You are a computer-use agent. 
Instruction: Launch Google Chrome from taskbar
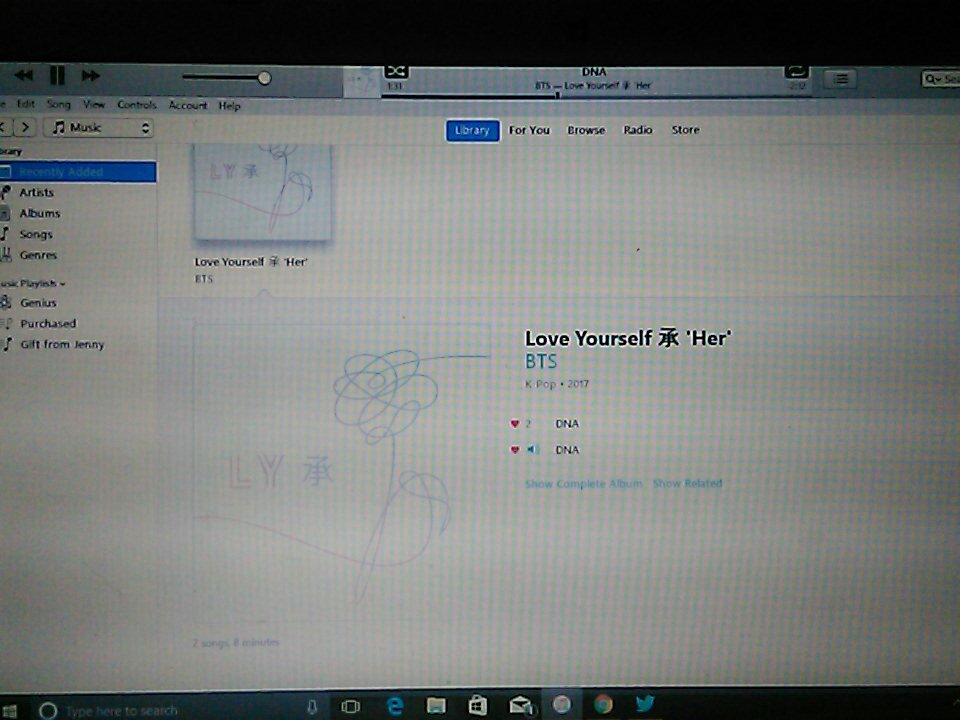pyautogui.click(x=603, y=705)
